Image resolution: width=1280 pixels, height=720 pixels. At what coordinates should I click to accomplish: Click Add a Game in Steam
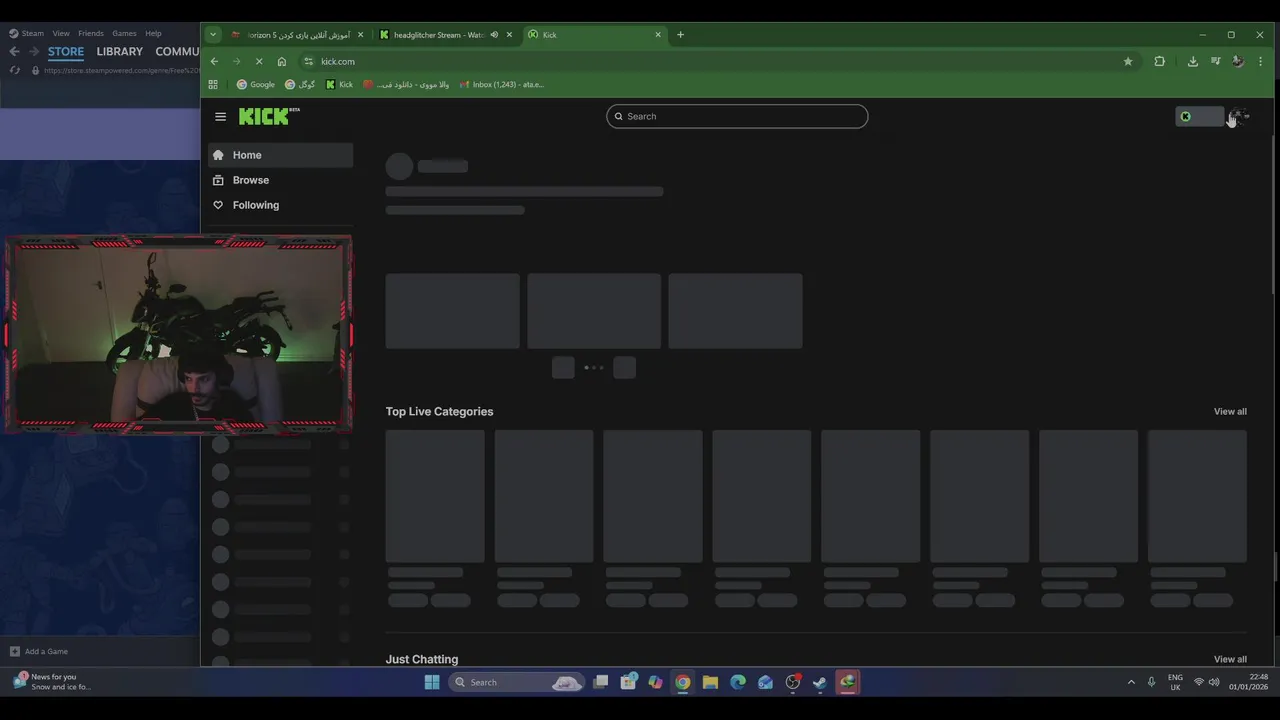point(39,651)
